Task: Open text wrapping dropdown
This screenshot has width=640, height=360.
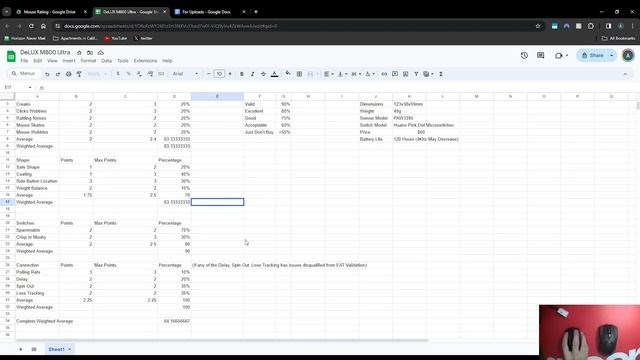Action: (x=356, y=74)
